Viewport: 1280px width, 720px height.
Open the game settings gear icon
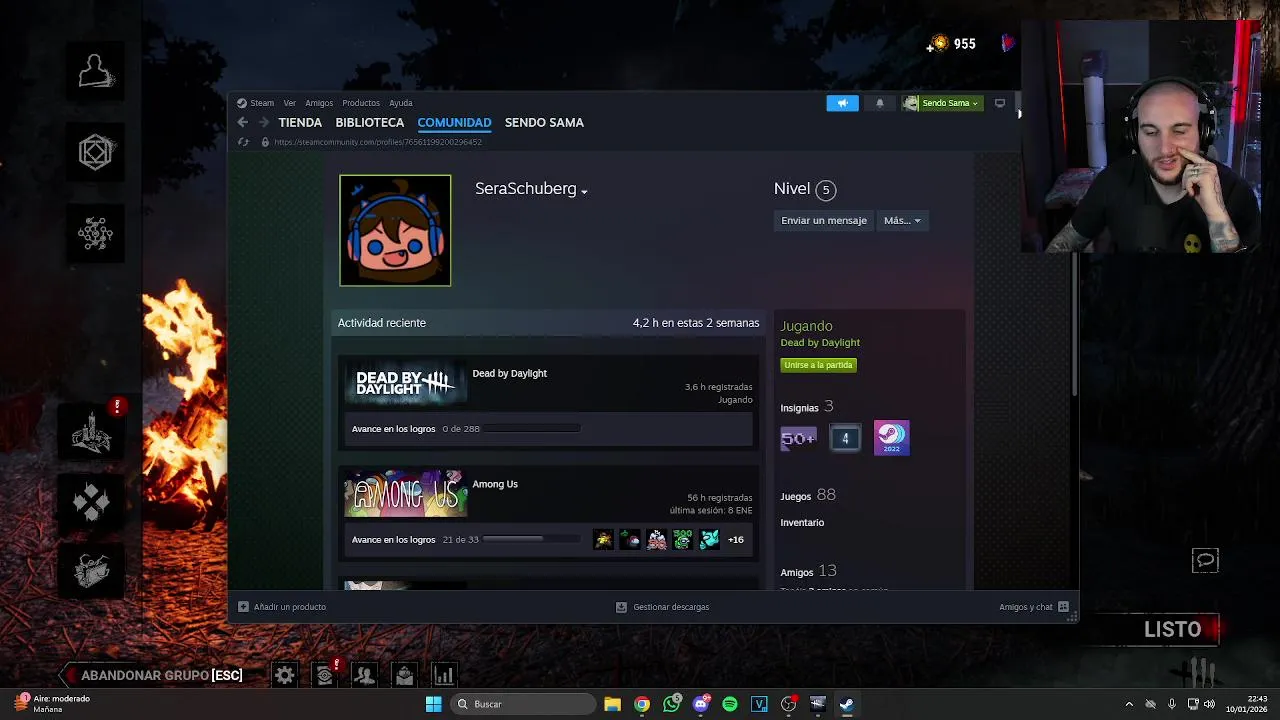coord(285,676)
